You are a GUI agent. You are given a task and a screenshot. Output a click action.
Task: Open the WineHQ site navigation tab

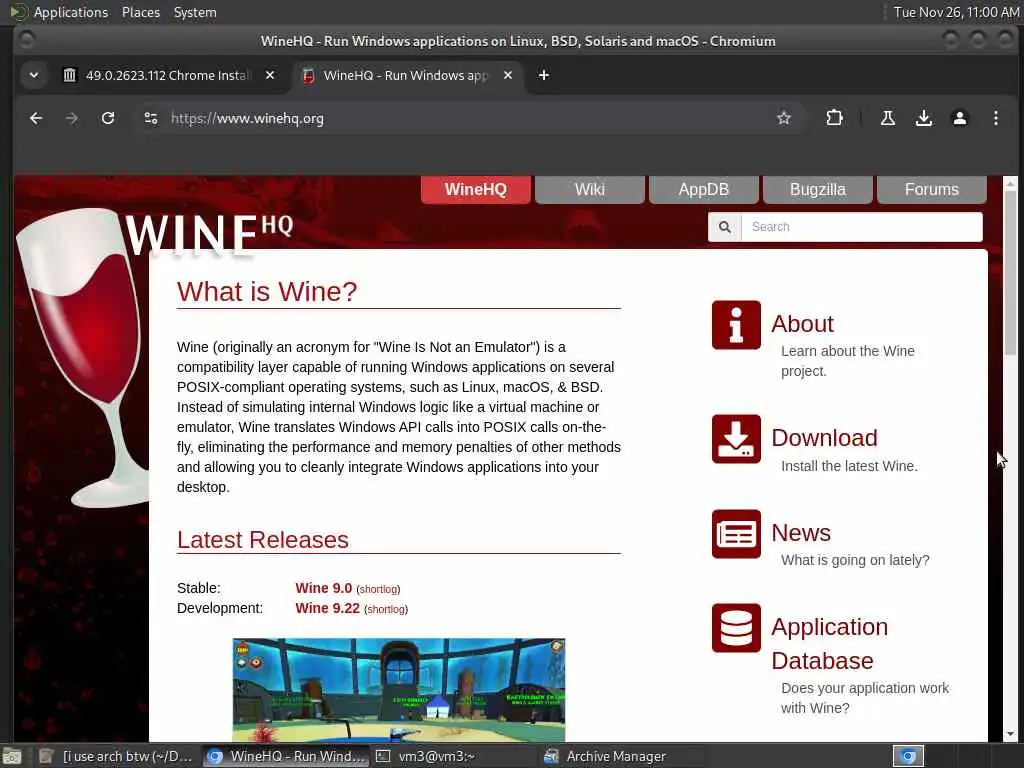click(x=475, y=189)
